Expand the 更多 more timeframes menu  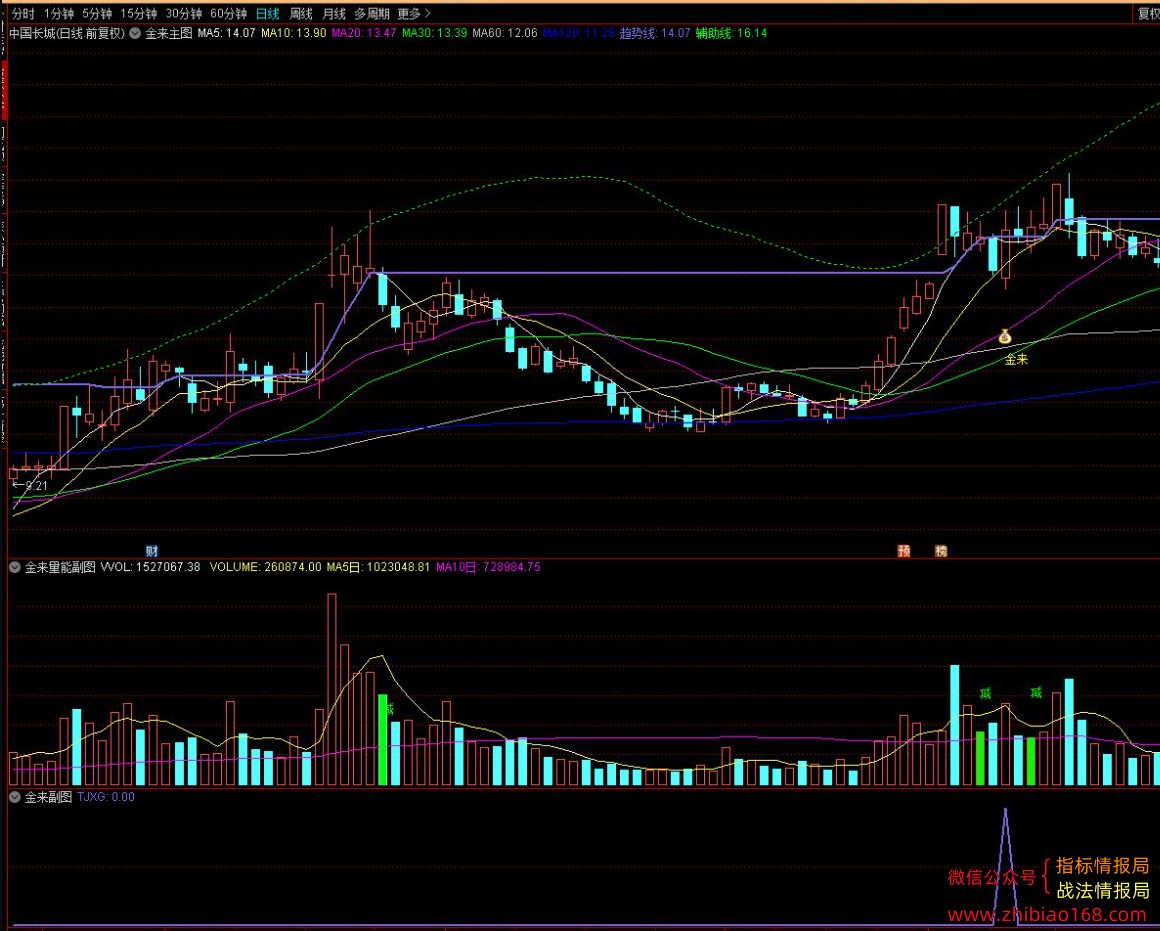click(x=414, y=13)
